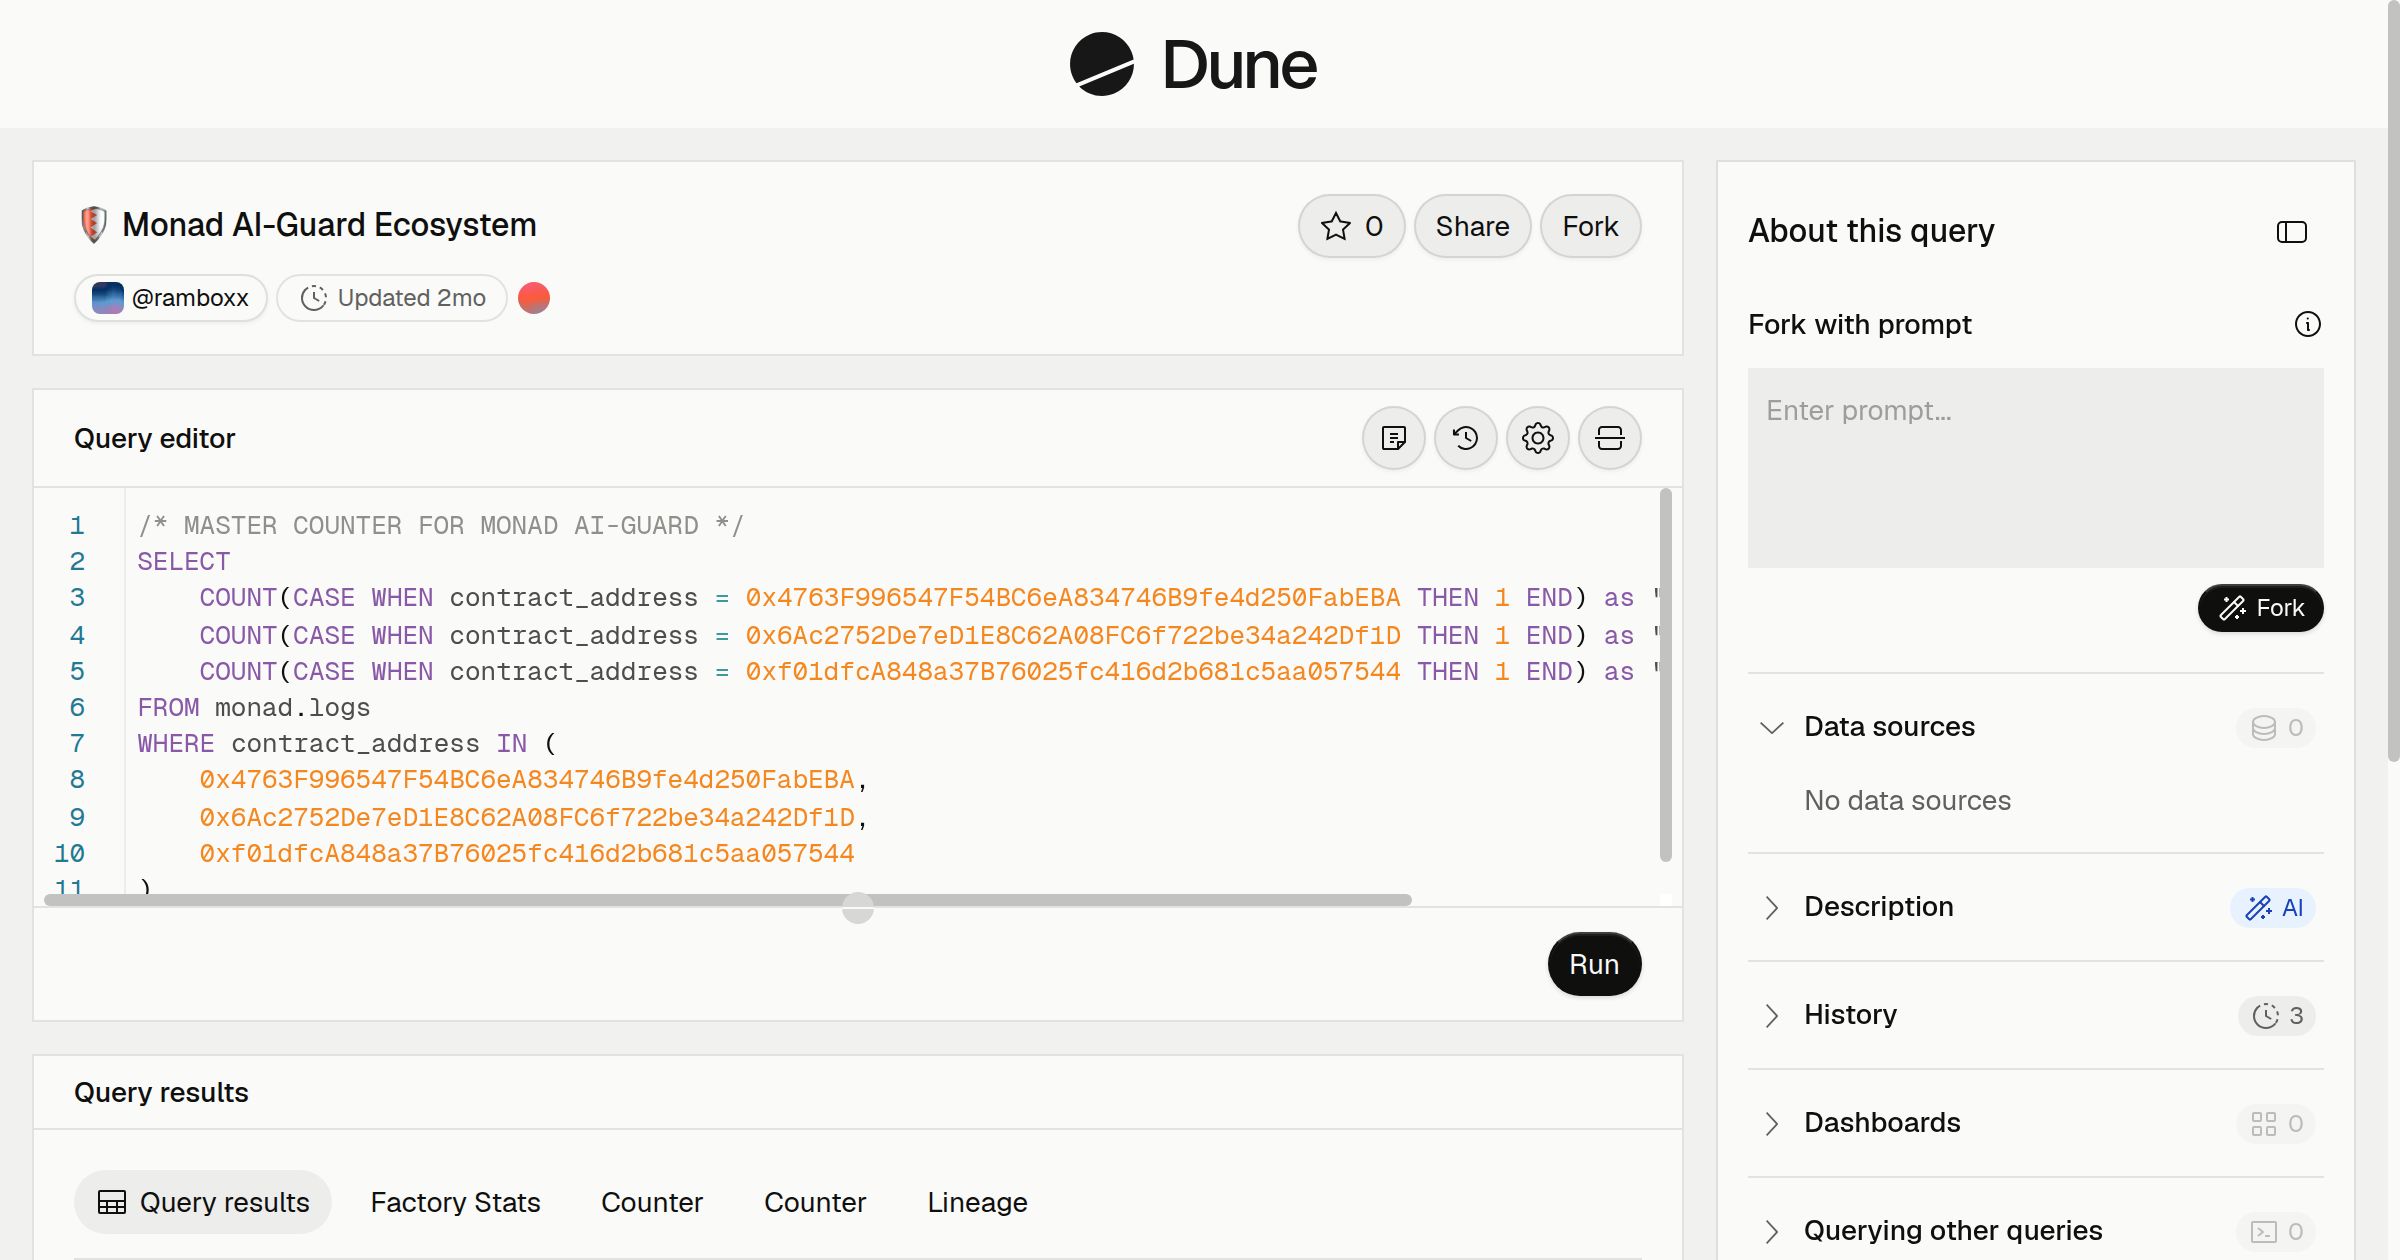Expand the Dashboards section
This screenshot has width=2400, height=1260.
click(1771, 1123)
